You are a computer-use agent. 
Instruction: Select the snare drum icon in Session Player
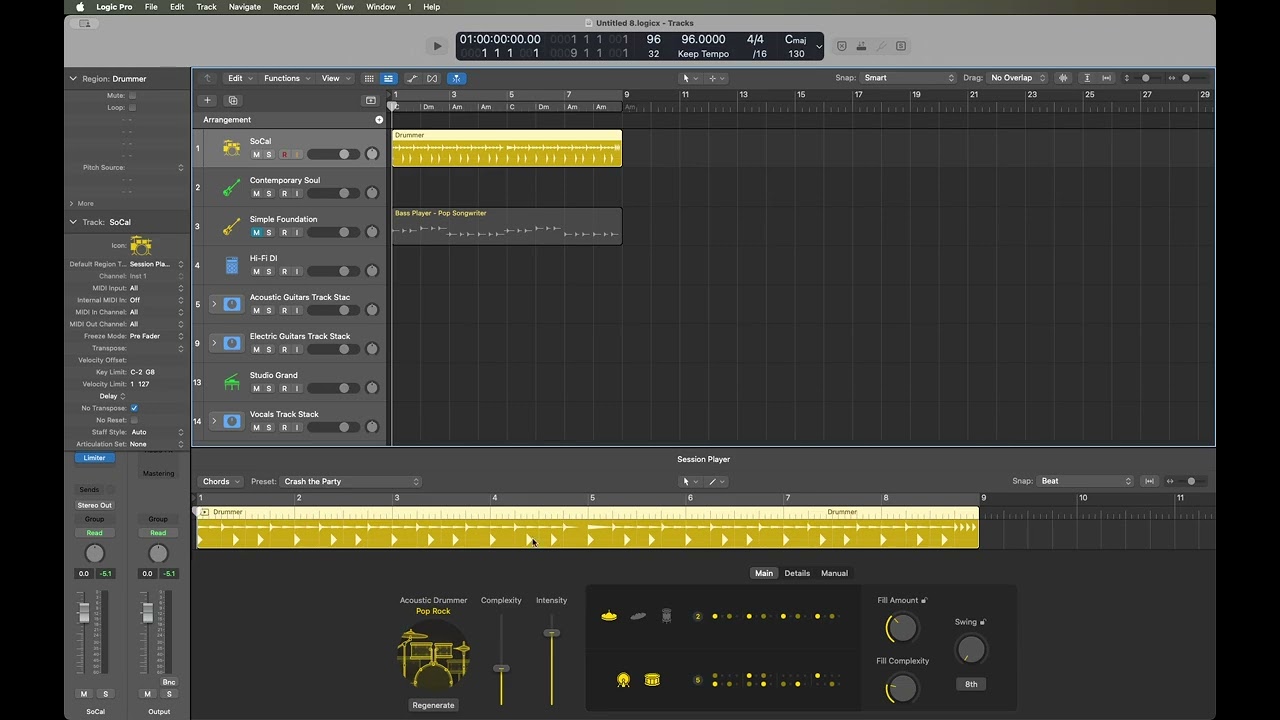coord(652,680)
